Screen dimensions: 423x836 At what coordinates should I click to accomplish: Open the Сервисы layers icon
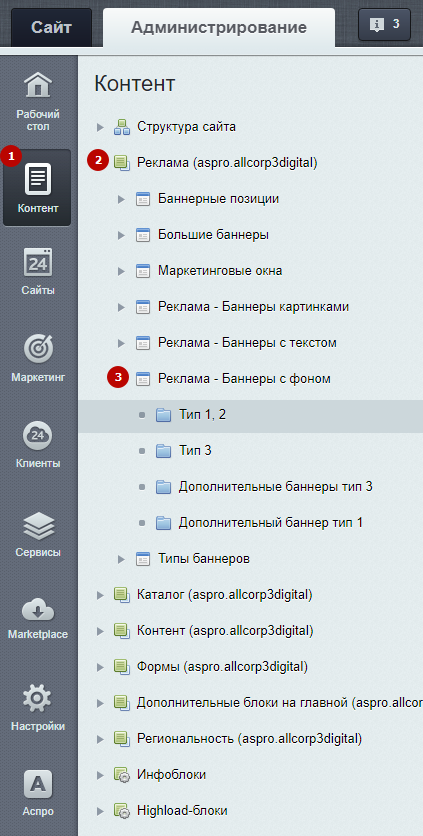tap(38, 525)
